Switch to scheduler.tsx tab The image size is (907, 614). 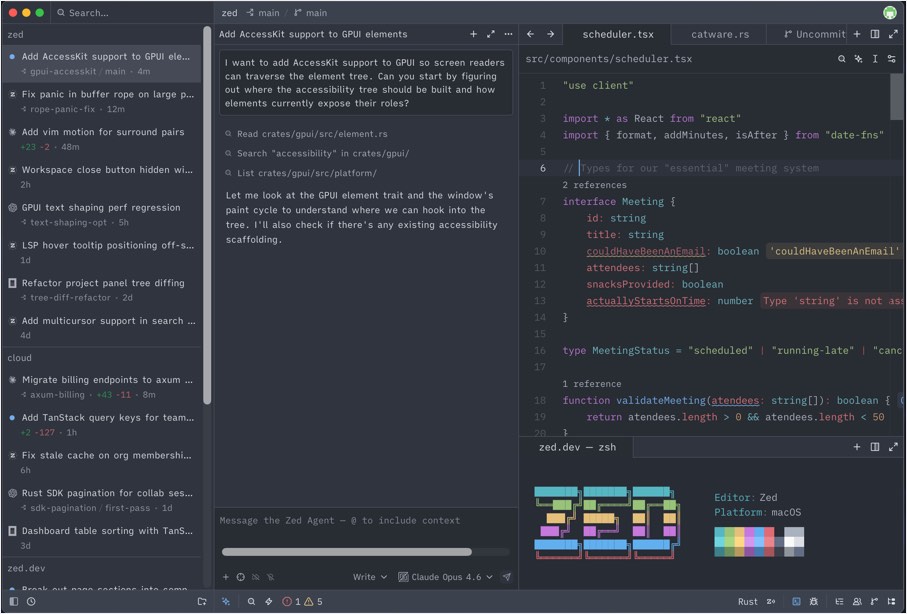[x=618, y=34]
